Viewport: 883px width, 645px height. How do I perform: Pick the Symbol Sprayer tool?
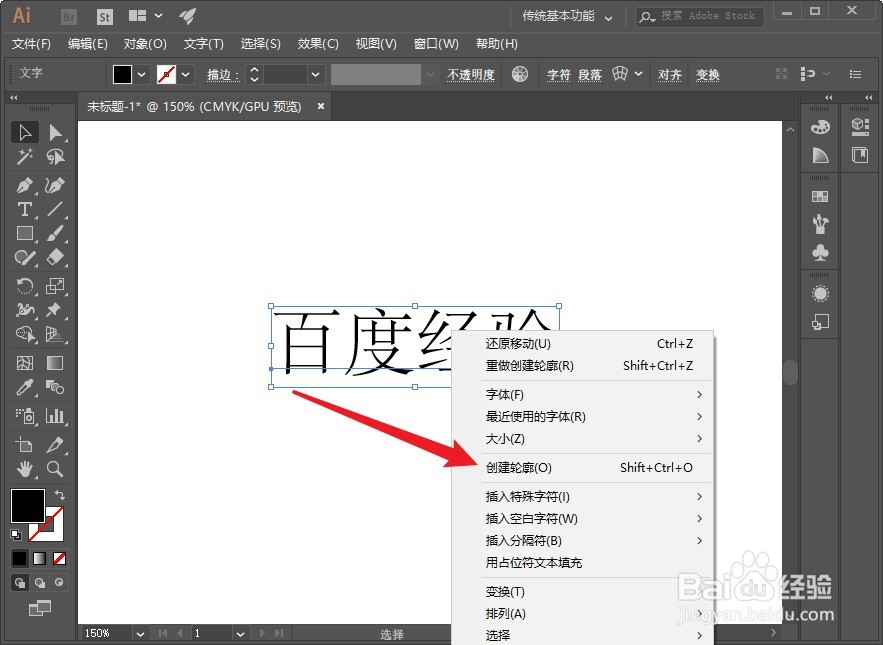pyautogui.click(x=25, y=416)
